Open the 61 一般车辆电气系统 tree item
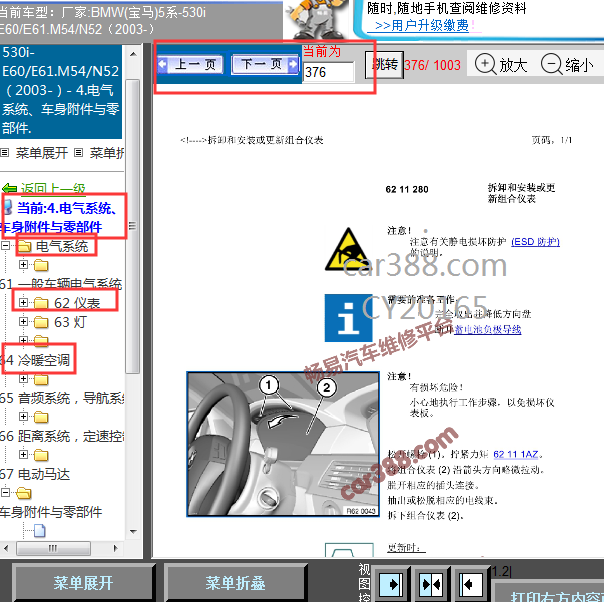Image resolution: width=604 pixels, height=602 pixels. pos(61,284)
